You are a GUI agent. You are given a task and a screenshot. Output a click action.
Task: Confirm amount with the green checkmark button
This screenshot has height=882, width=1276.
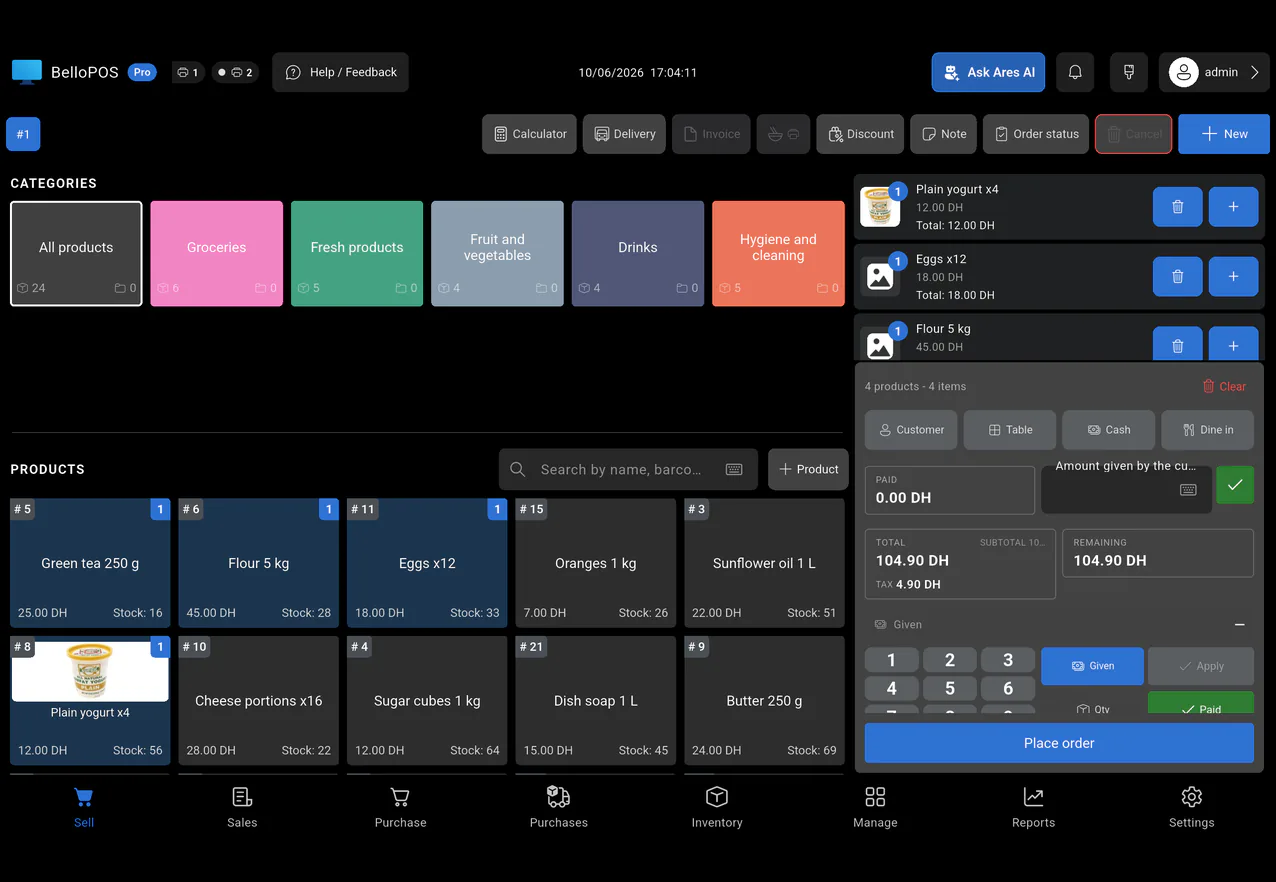(1235, 485)
